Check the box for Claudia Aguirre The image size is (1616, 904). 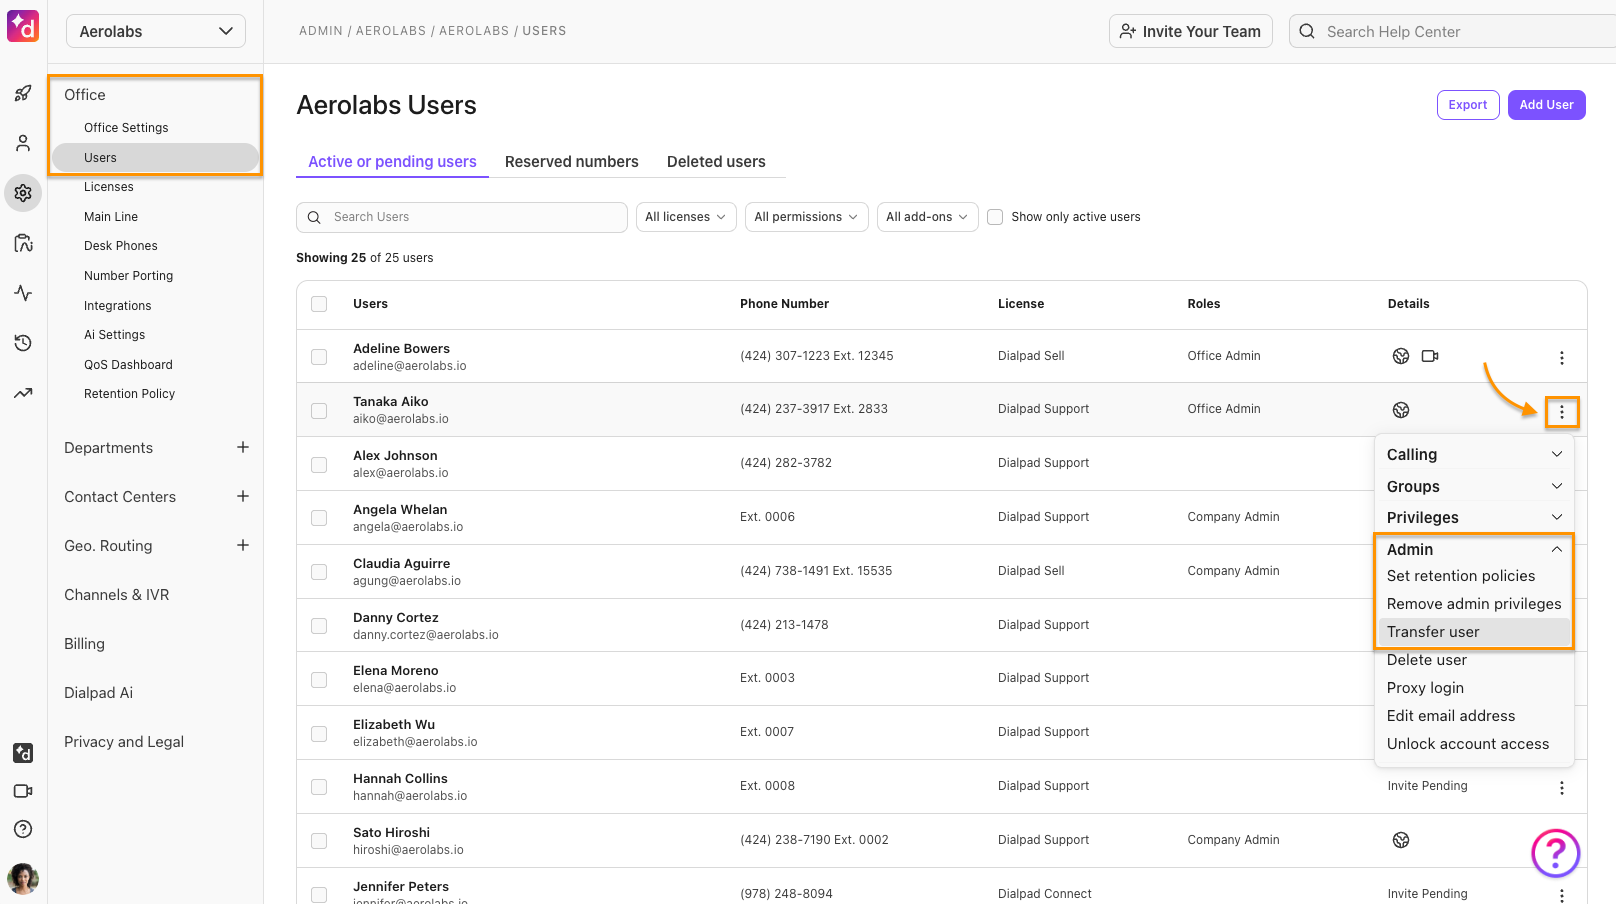[x=319, y=572]
